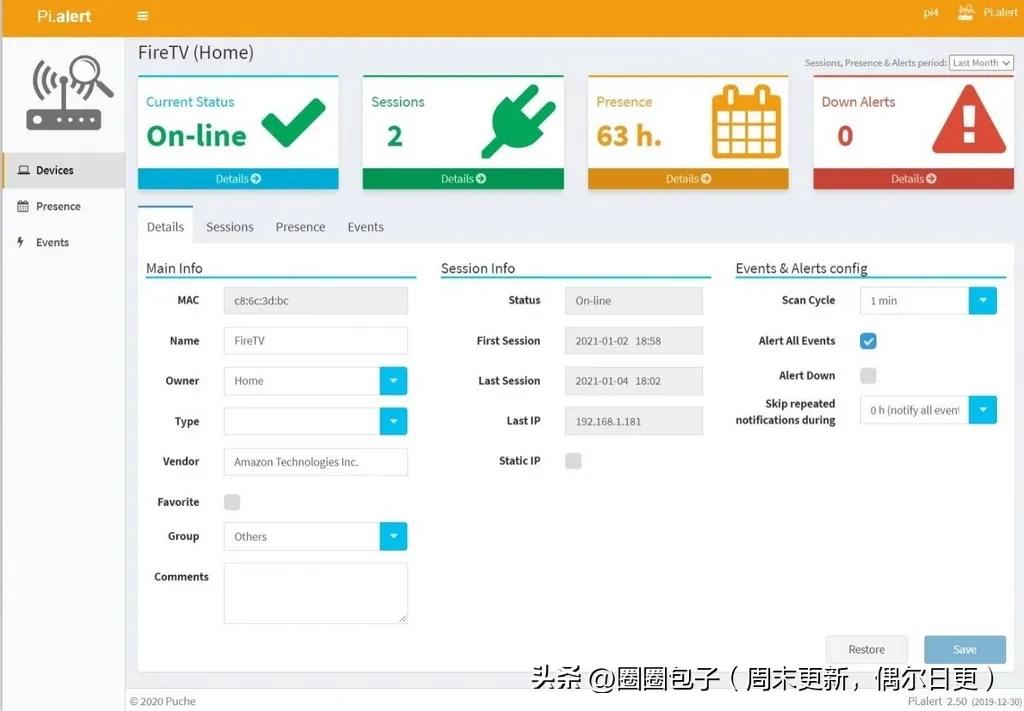Toggle the hamburger sidebar menu icon
This screenshot has width=1024, height=711.
[142, 16]
